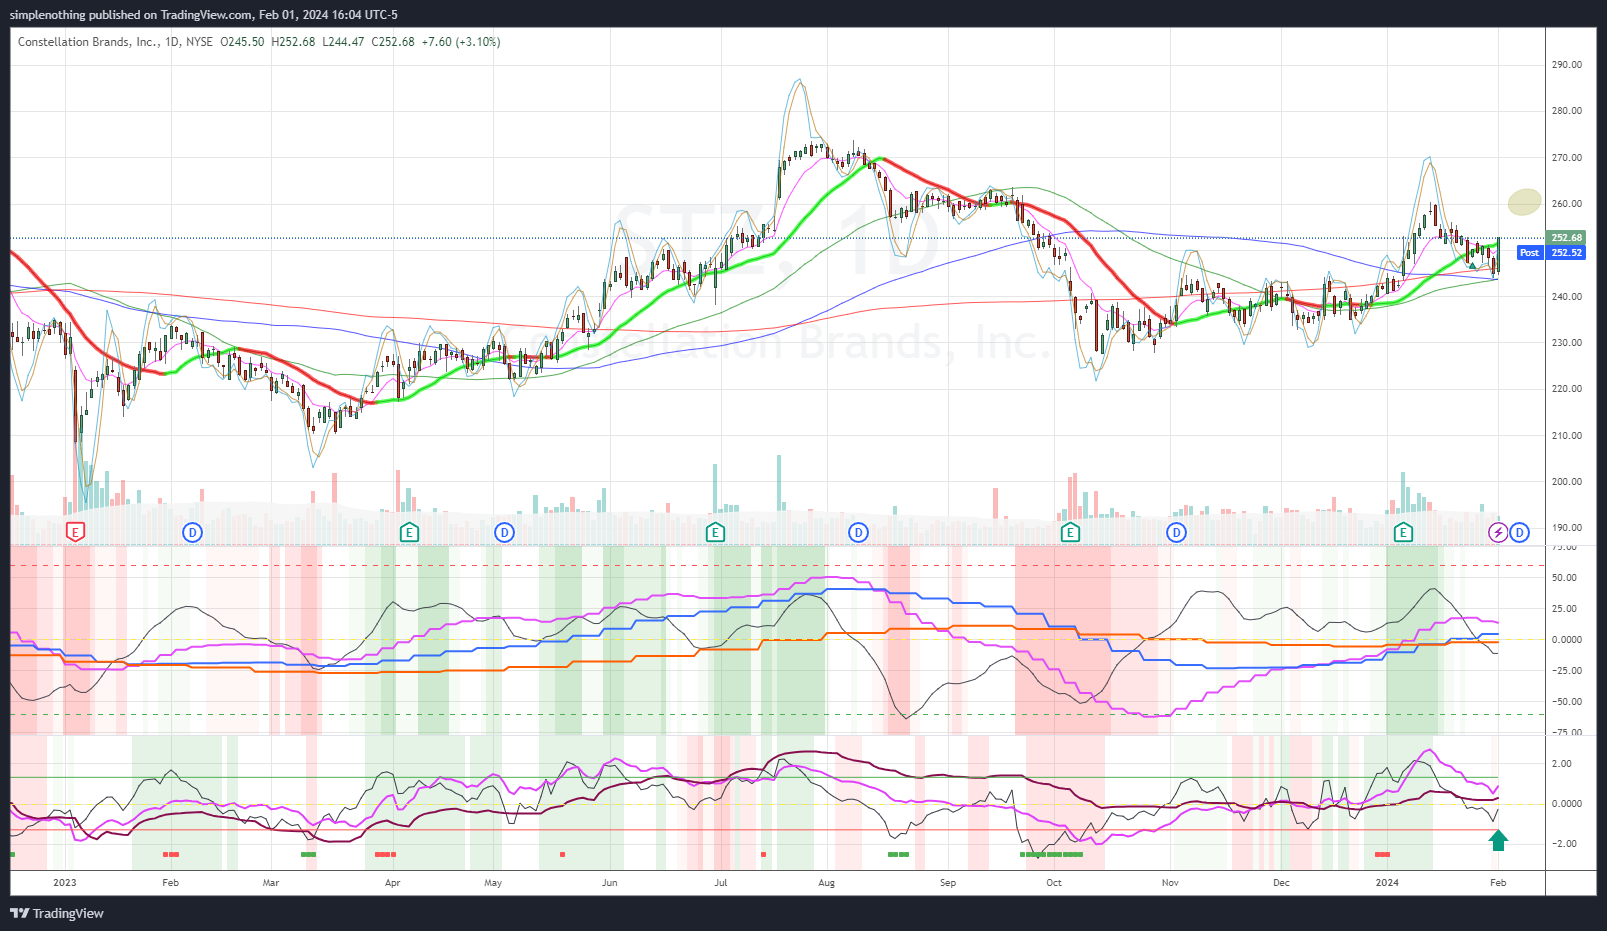This screenshot has height=931, width=1607.
Task: Click the earnings marker in January 2024
Action: coord(1404,532)
